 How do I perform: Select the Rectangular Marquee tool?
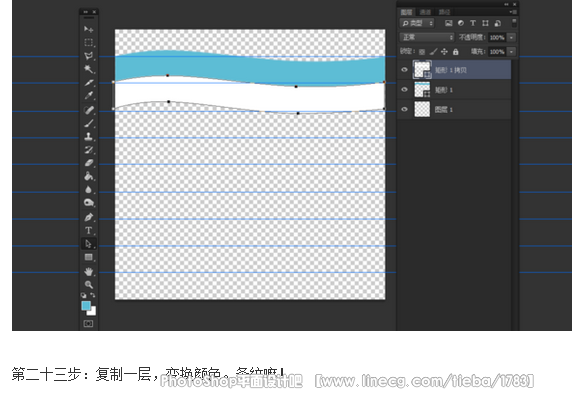tap(88, 42)
